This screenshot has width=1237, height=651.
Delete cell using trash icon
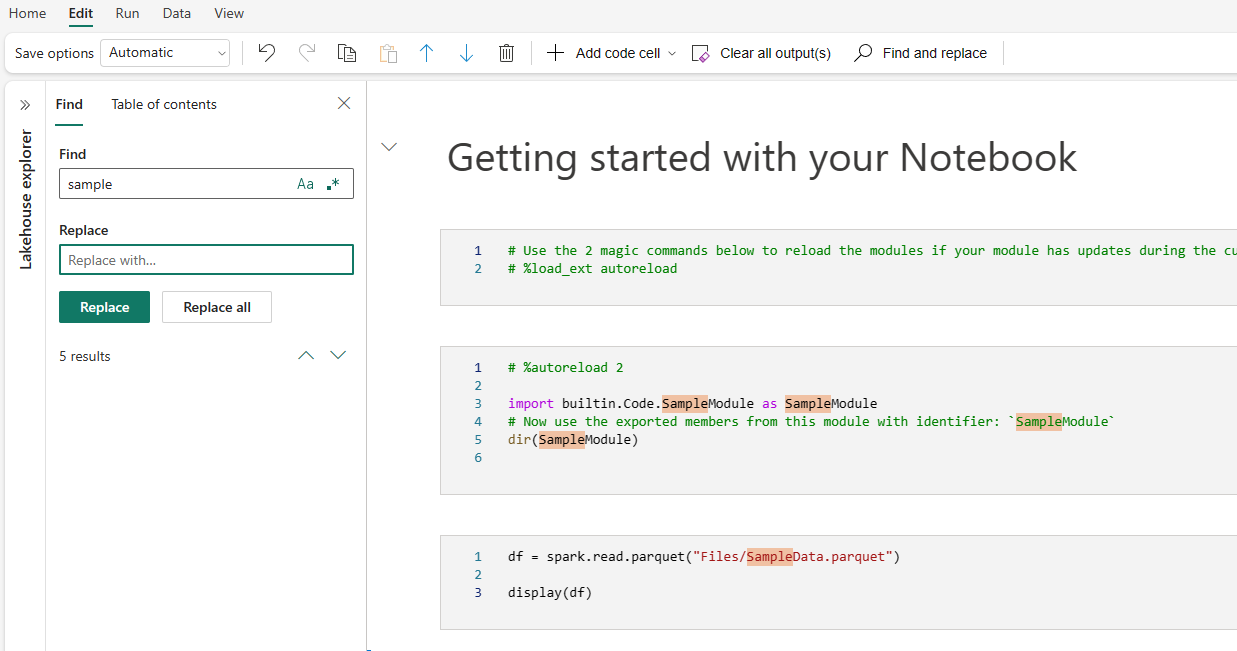[506, 53]
